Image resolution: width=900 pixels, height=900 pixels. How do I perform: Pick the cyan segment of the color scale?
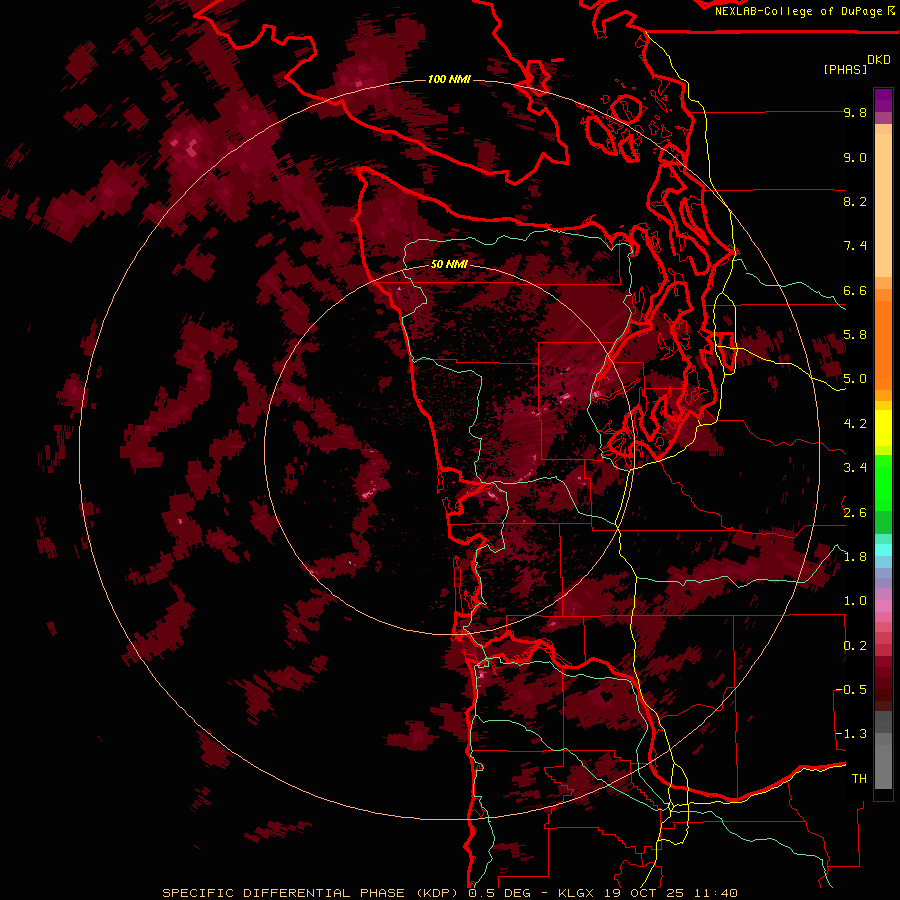[883, 550]
